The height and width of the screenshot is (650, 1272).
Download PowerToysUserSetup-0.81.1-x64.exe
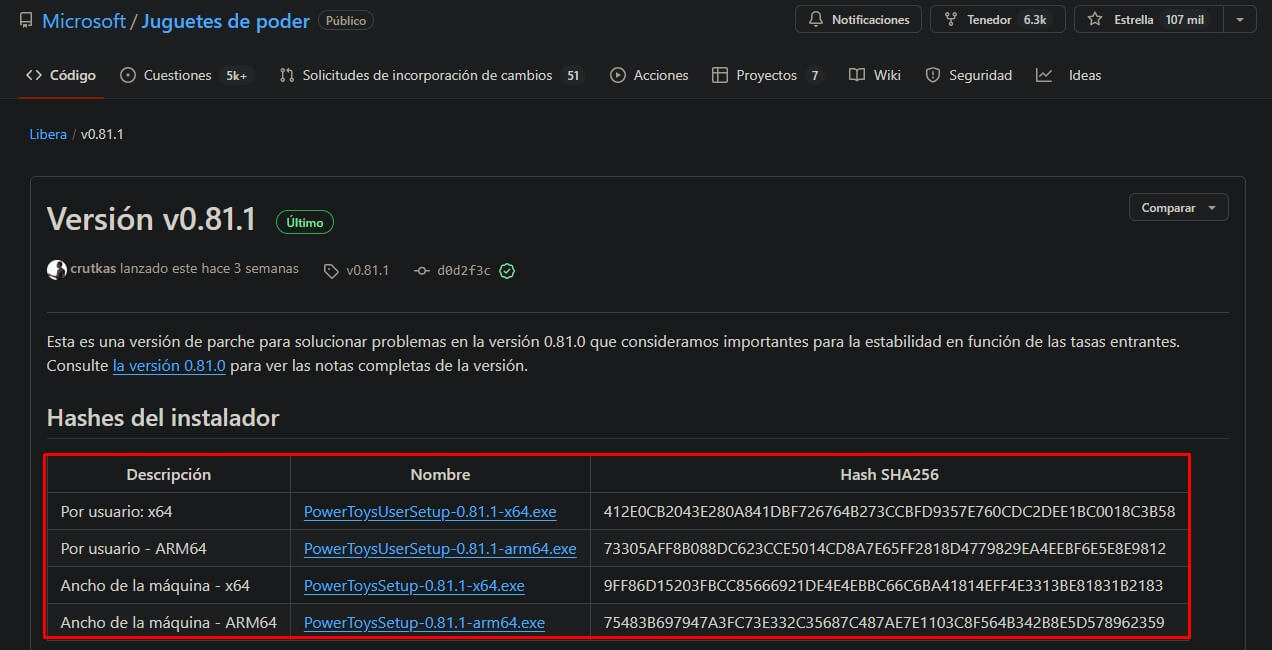430,511
